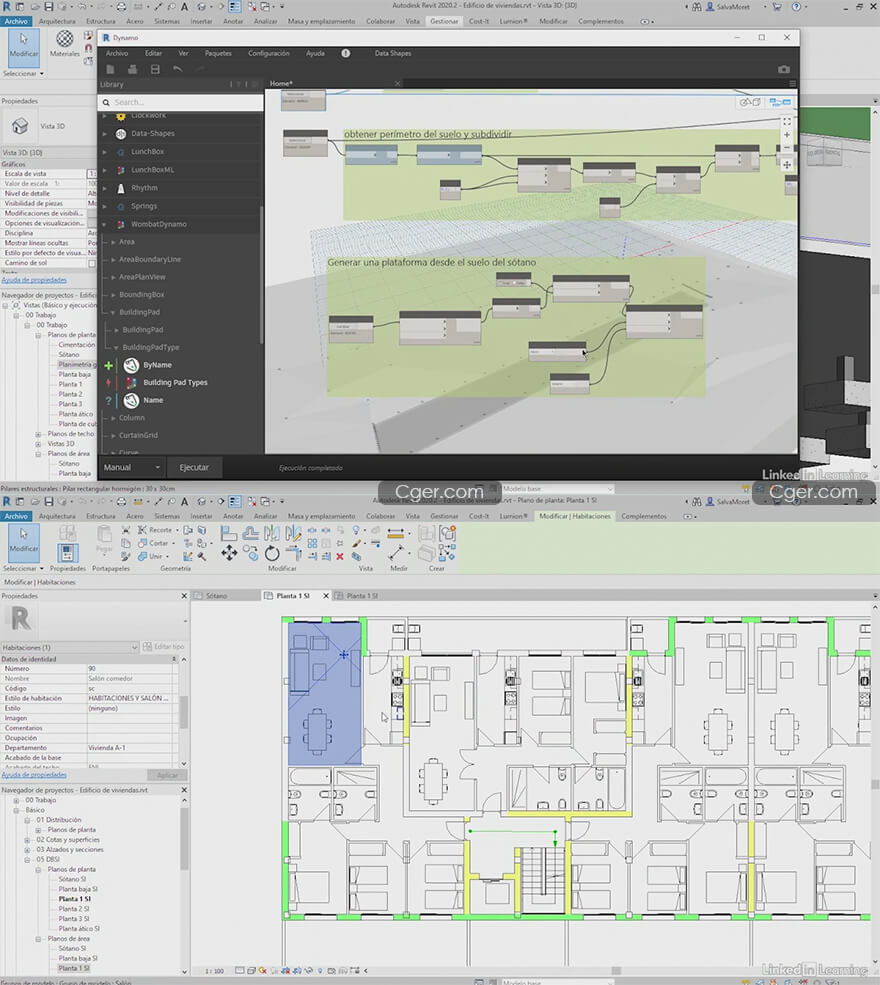Image resolution: width=880 pixels, height=985 pixels.
Task: Click the Create group icon in Crear panel
Action: (448, 533)
